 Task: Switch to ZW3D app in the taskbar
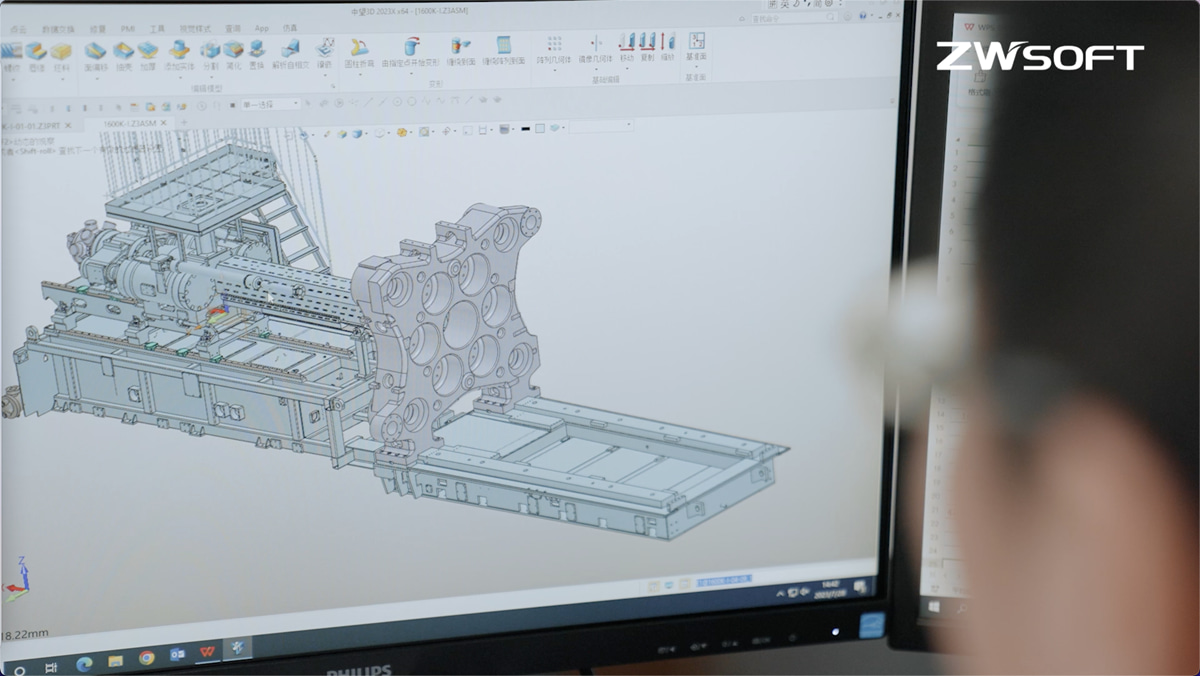pos(238,648)
